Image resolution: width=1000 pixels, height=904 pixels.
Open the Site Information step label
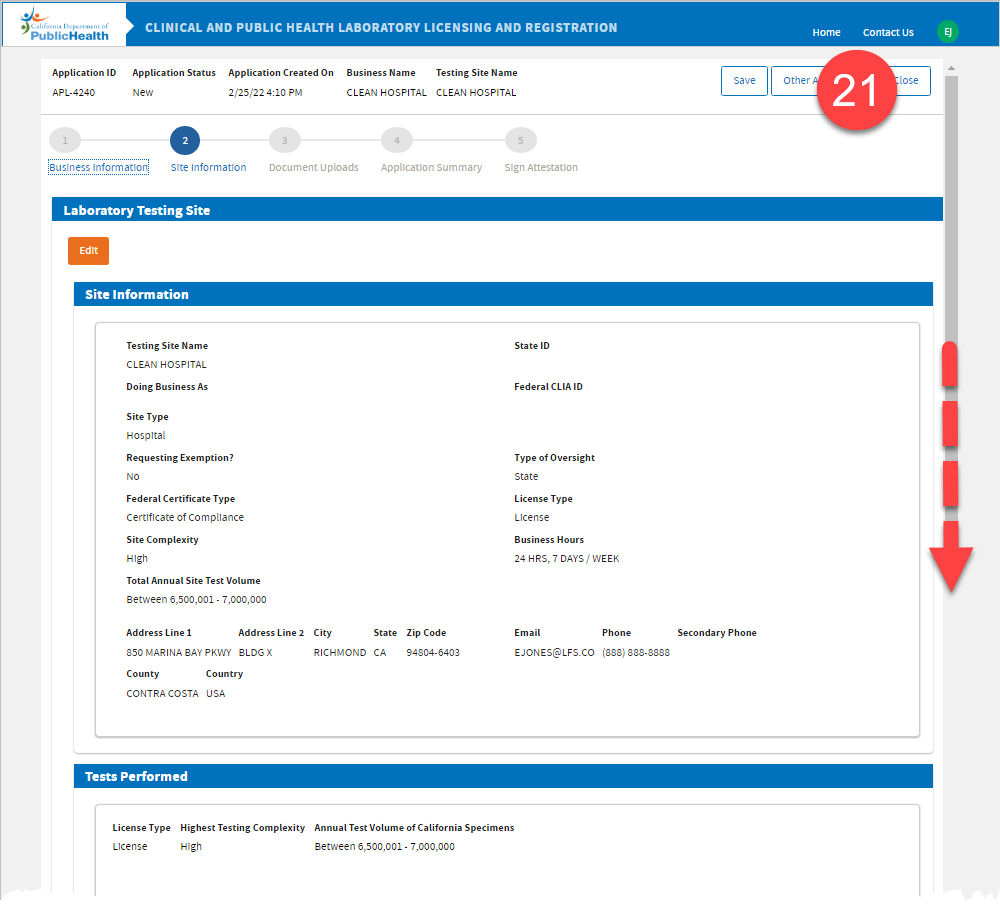click(209, 167)
